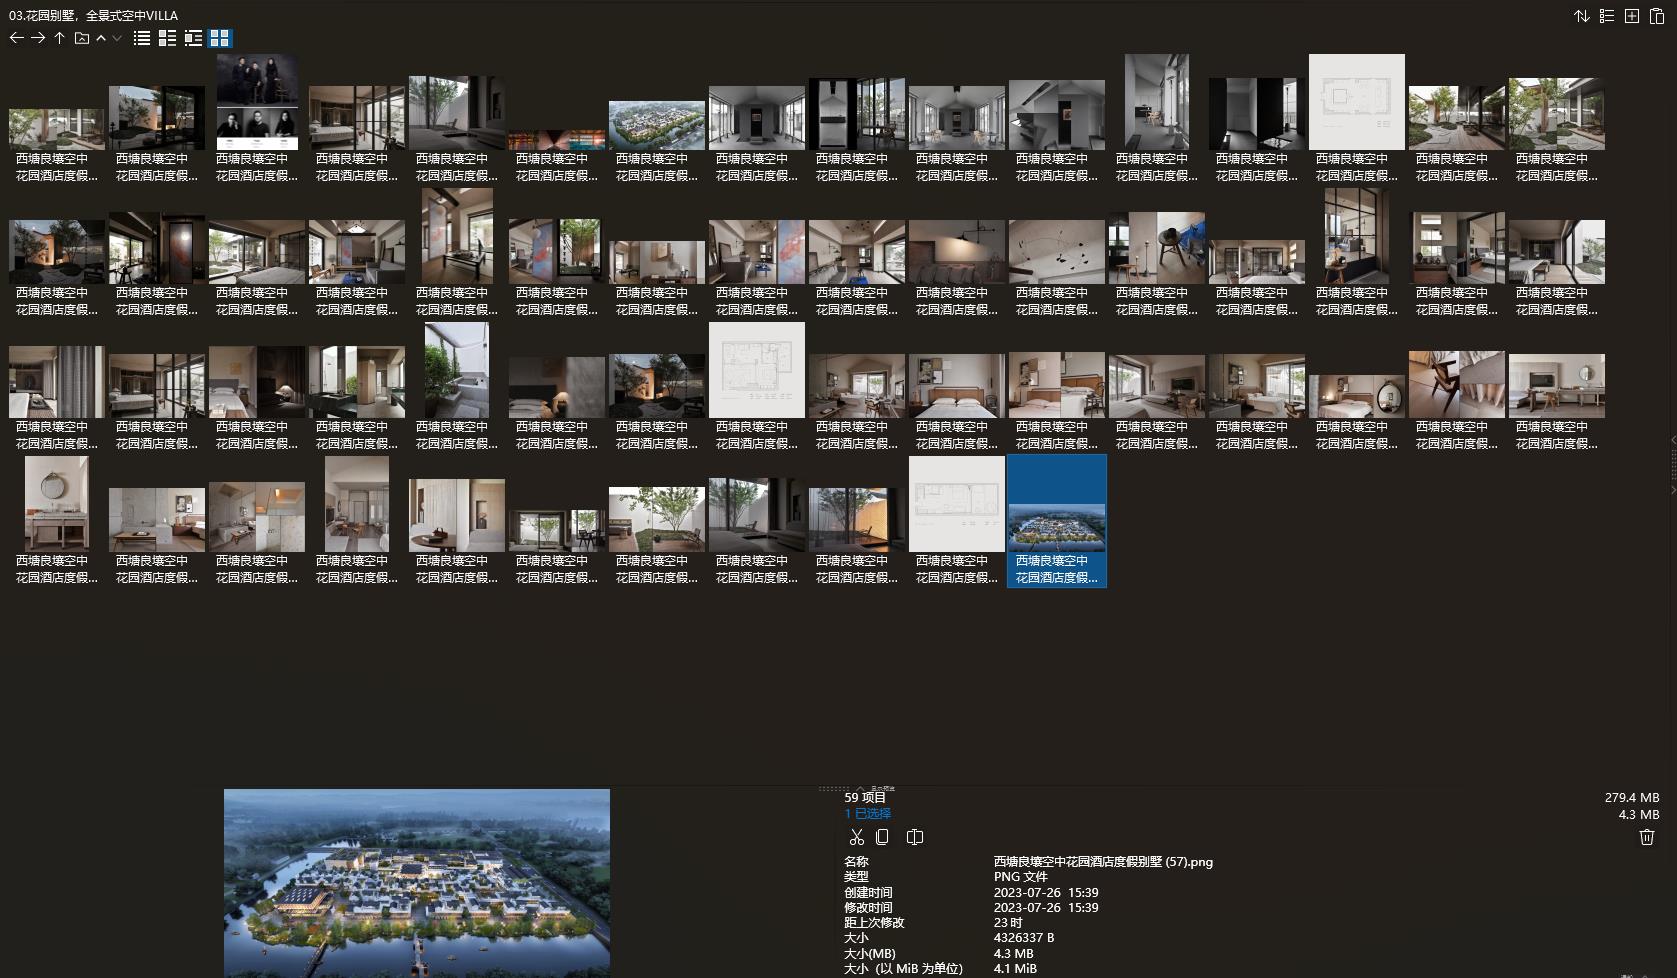1677x978 pixels.
Task: Expand the small up chevron in the toolbar
Action: tap(101, 38)
